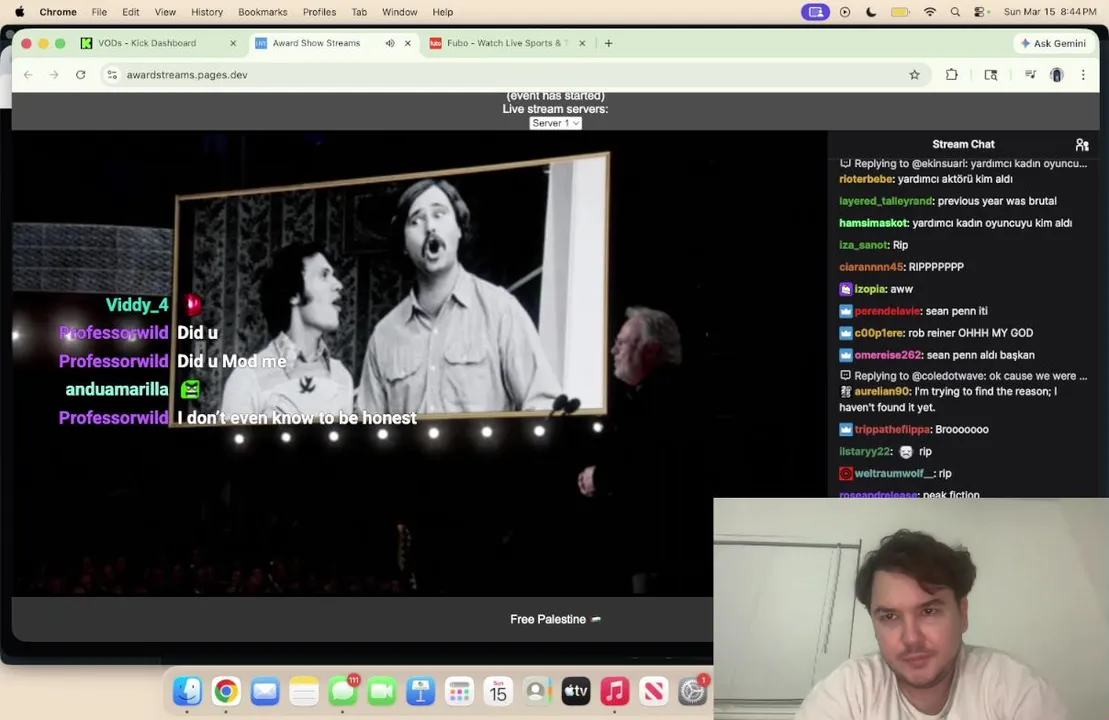
Task: Reload the awardstreams page
Action: pos(81,74)
